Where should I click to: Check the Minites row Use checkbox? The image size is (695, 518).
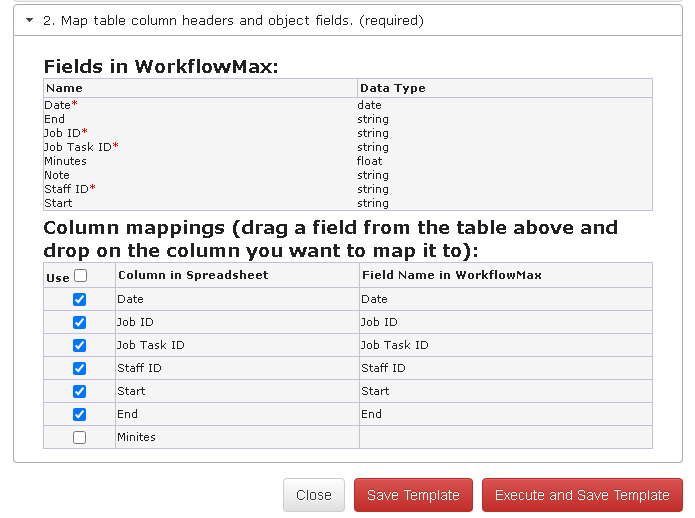tap(79, 438)
